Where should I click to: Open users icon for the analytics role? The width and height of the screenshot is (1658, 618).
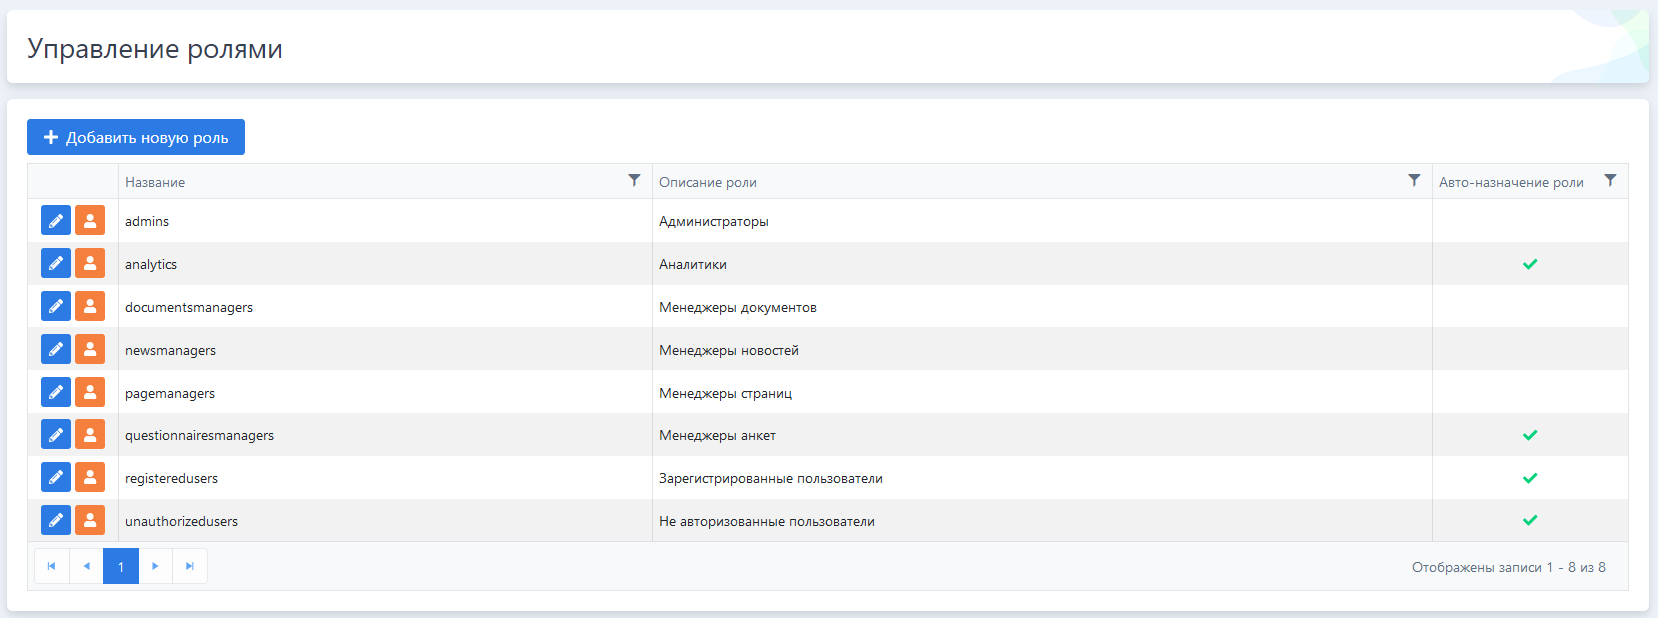[90, 264]
